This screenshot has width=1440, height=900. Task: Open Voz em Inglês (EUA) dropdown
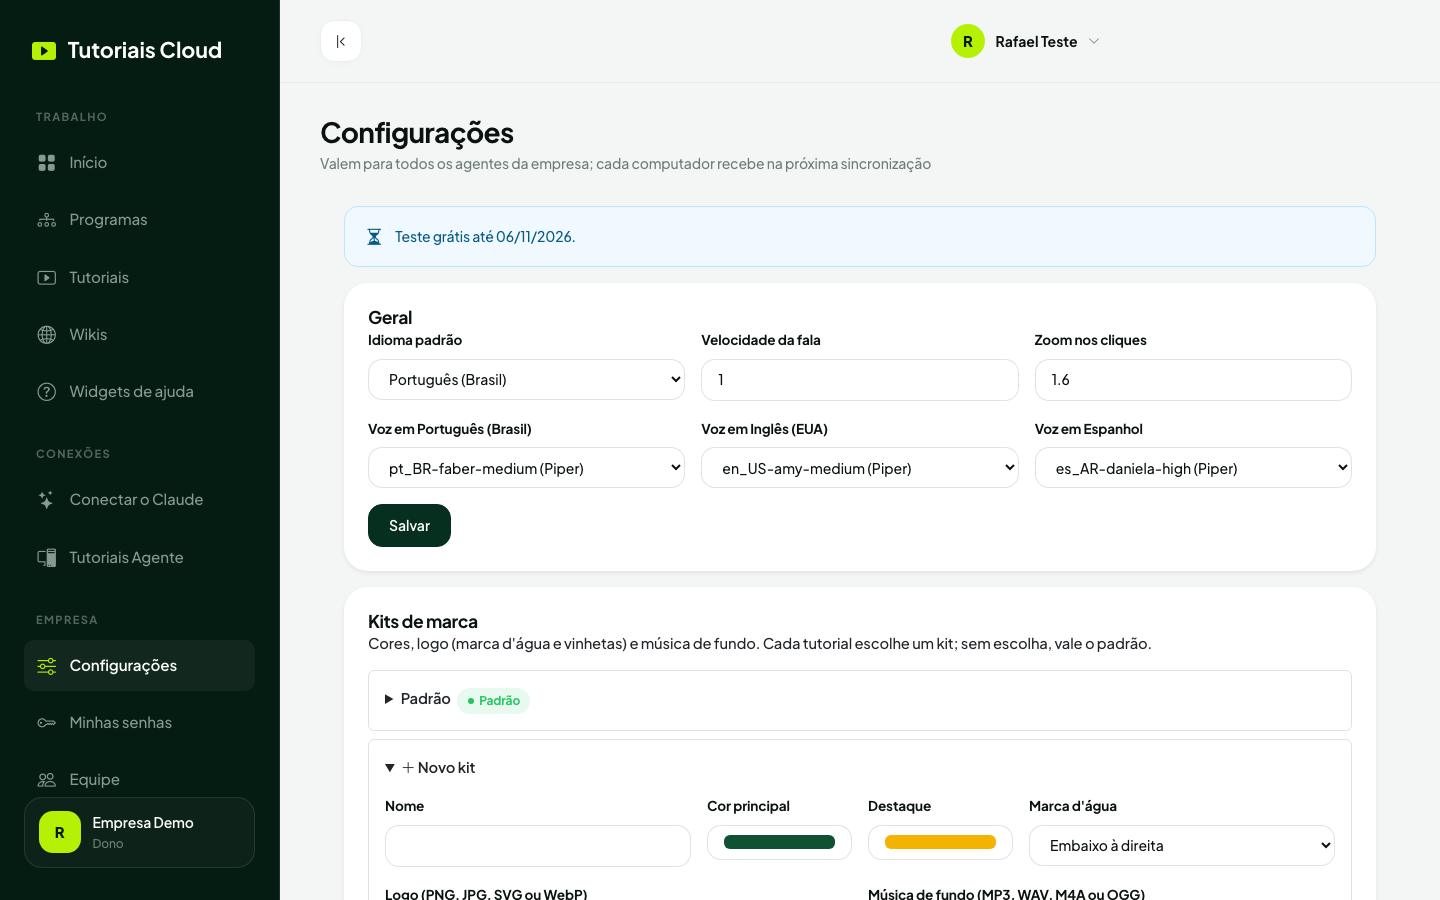(859, 468)
